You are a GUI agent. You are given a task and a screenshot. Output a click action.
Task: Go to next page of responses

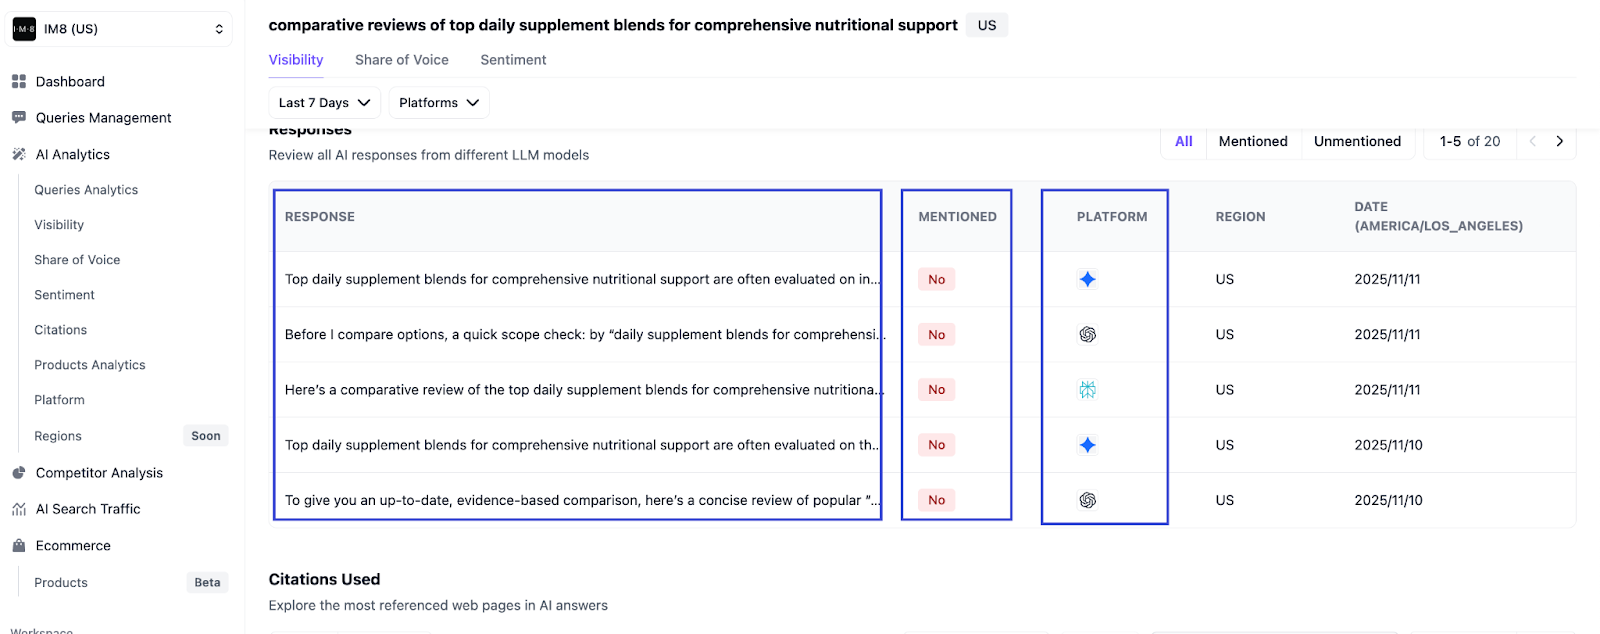1559,142
